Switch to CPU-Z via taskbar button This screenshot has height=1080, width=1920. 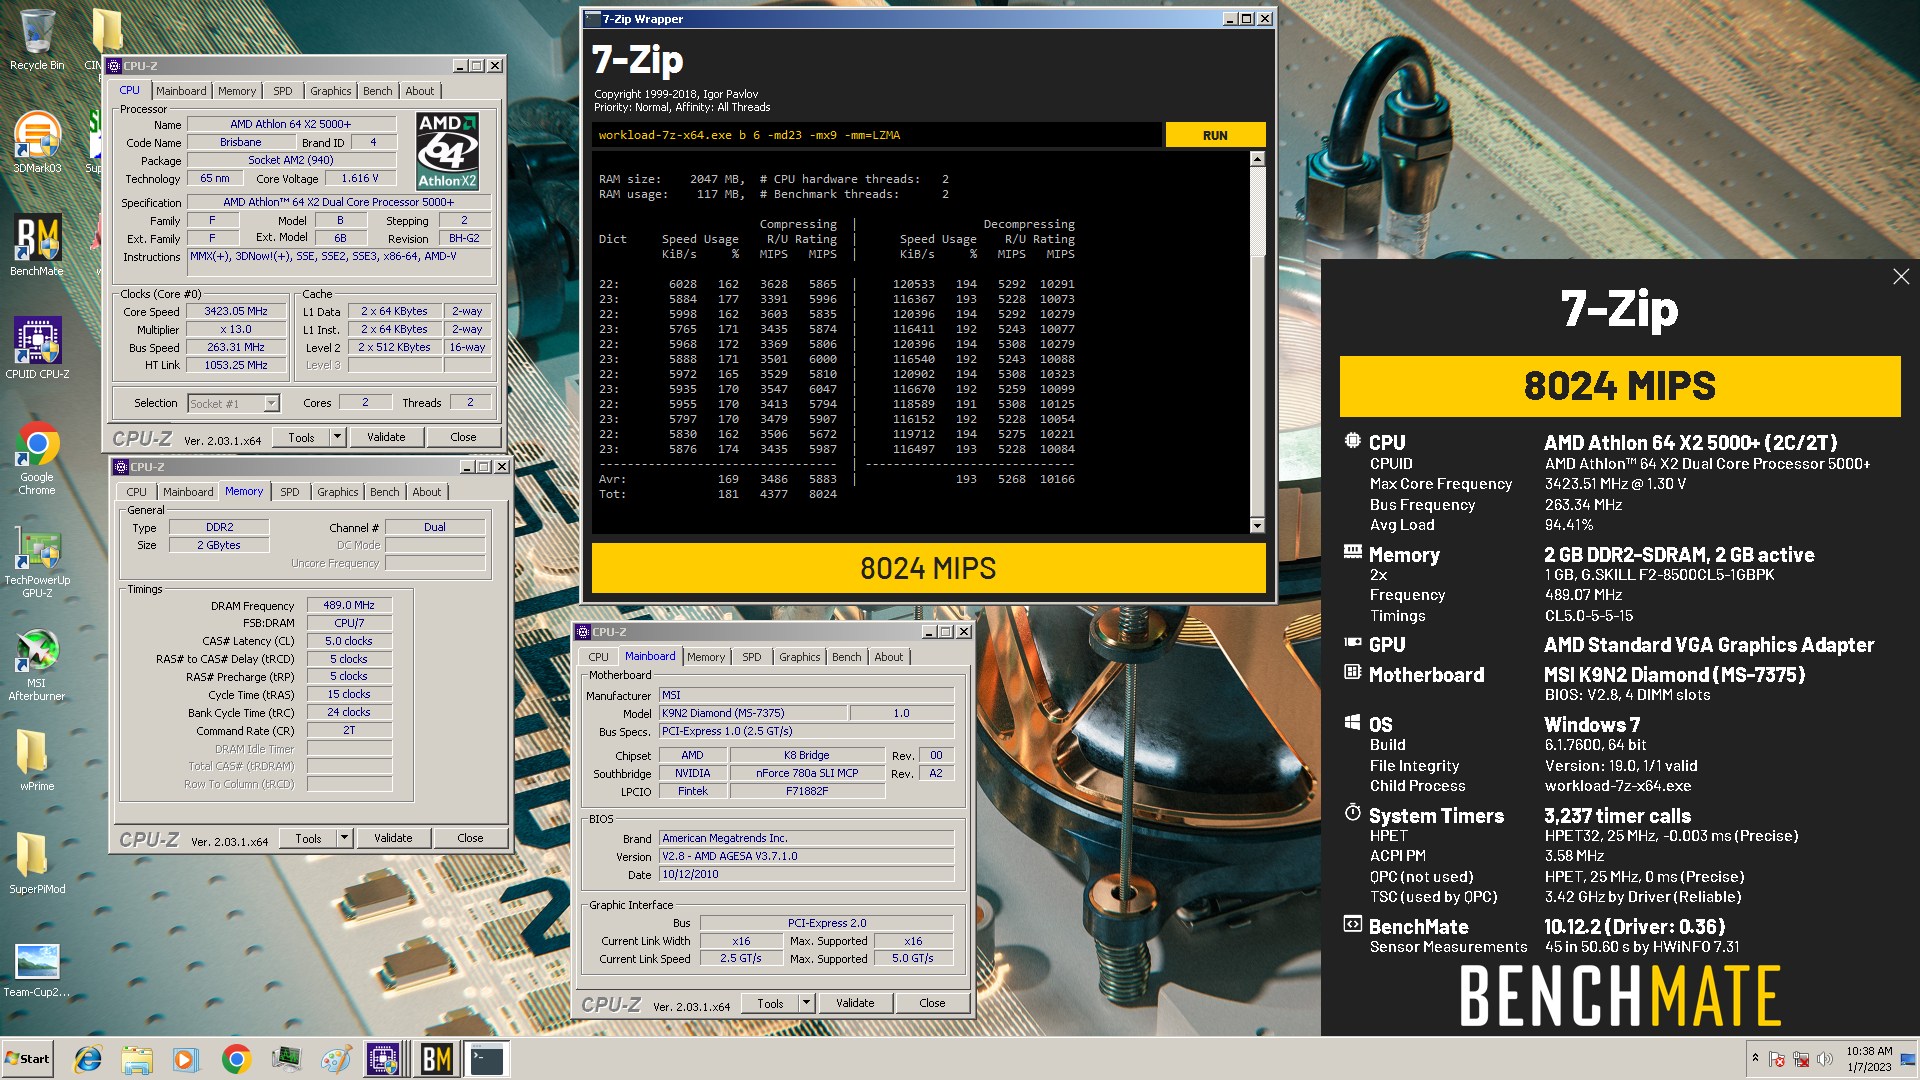384,1059
